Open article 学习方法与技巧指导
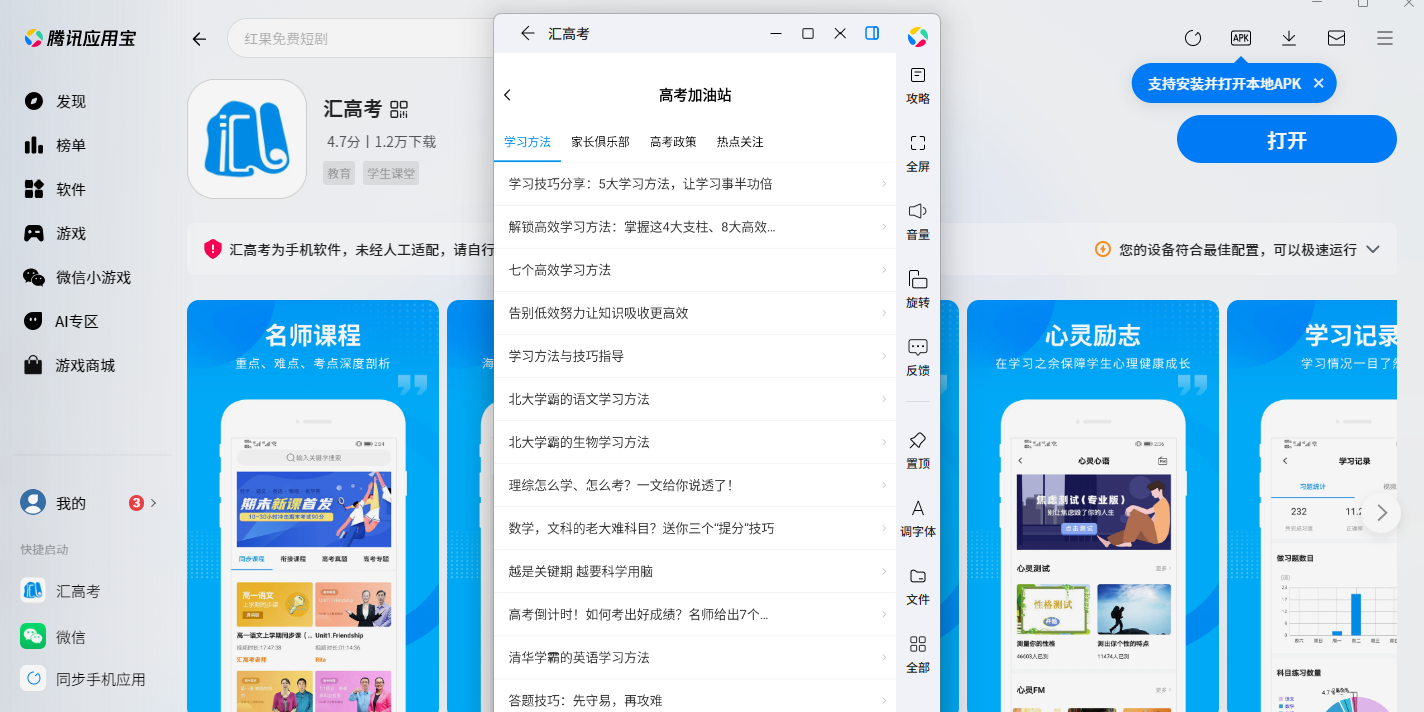Viewport: 1424px width, 712px height. click(695, 356)
